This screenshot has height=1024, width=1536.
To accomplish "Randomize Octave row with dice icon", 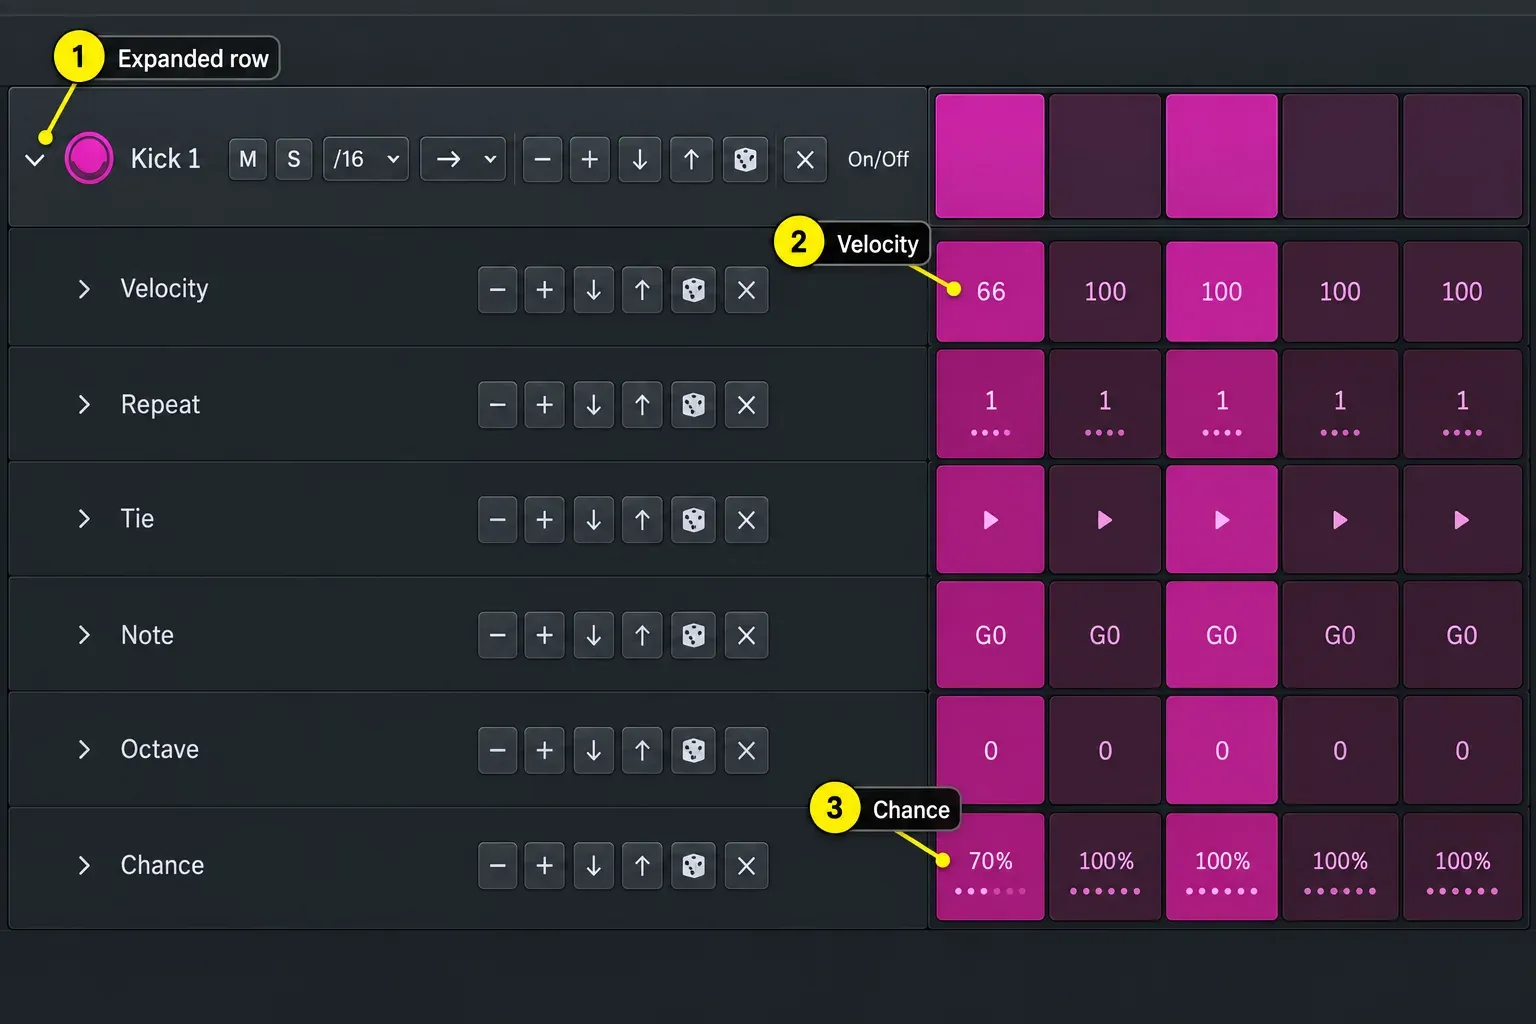I will point(694,750).
